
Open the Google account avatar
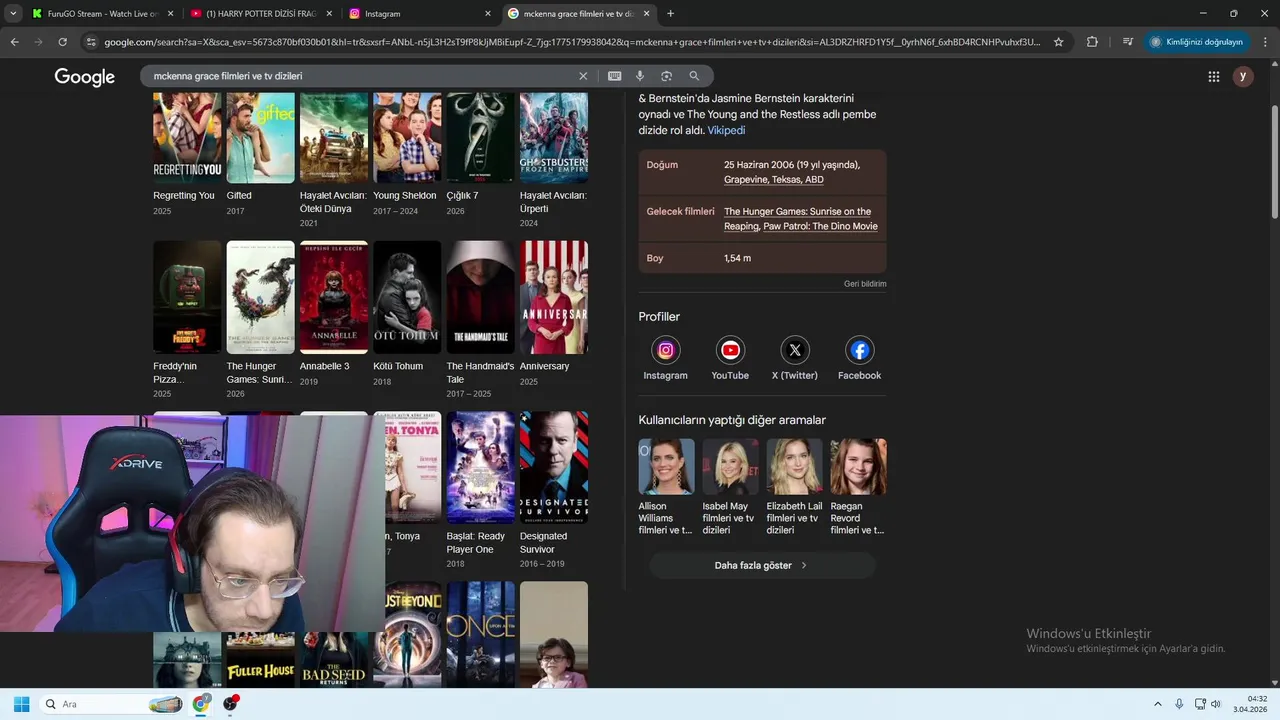[x=1243, y=77]
